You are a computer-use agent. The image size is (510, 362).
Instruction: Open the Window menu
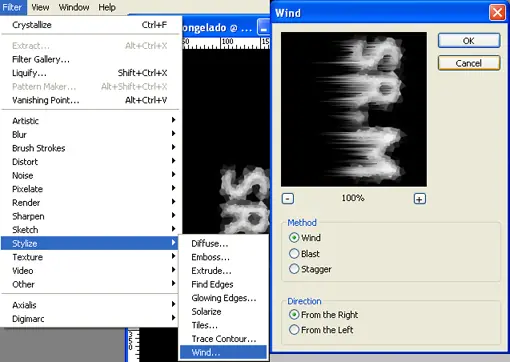click(x=74, y=7)
